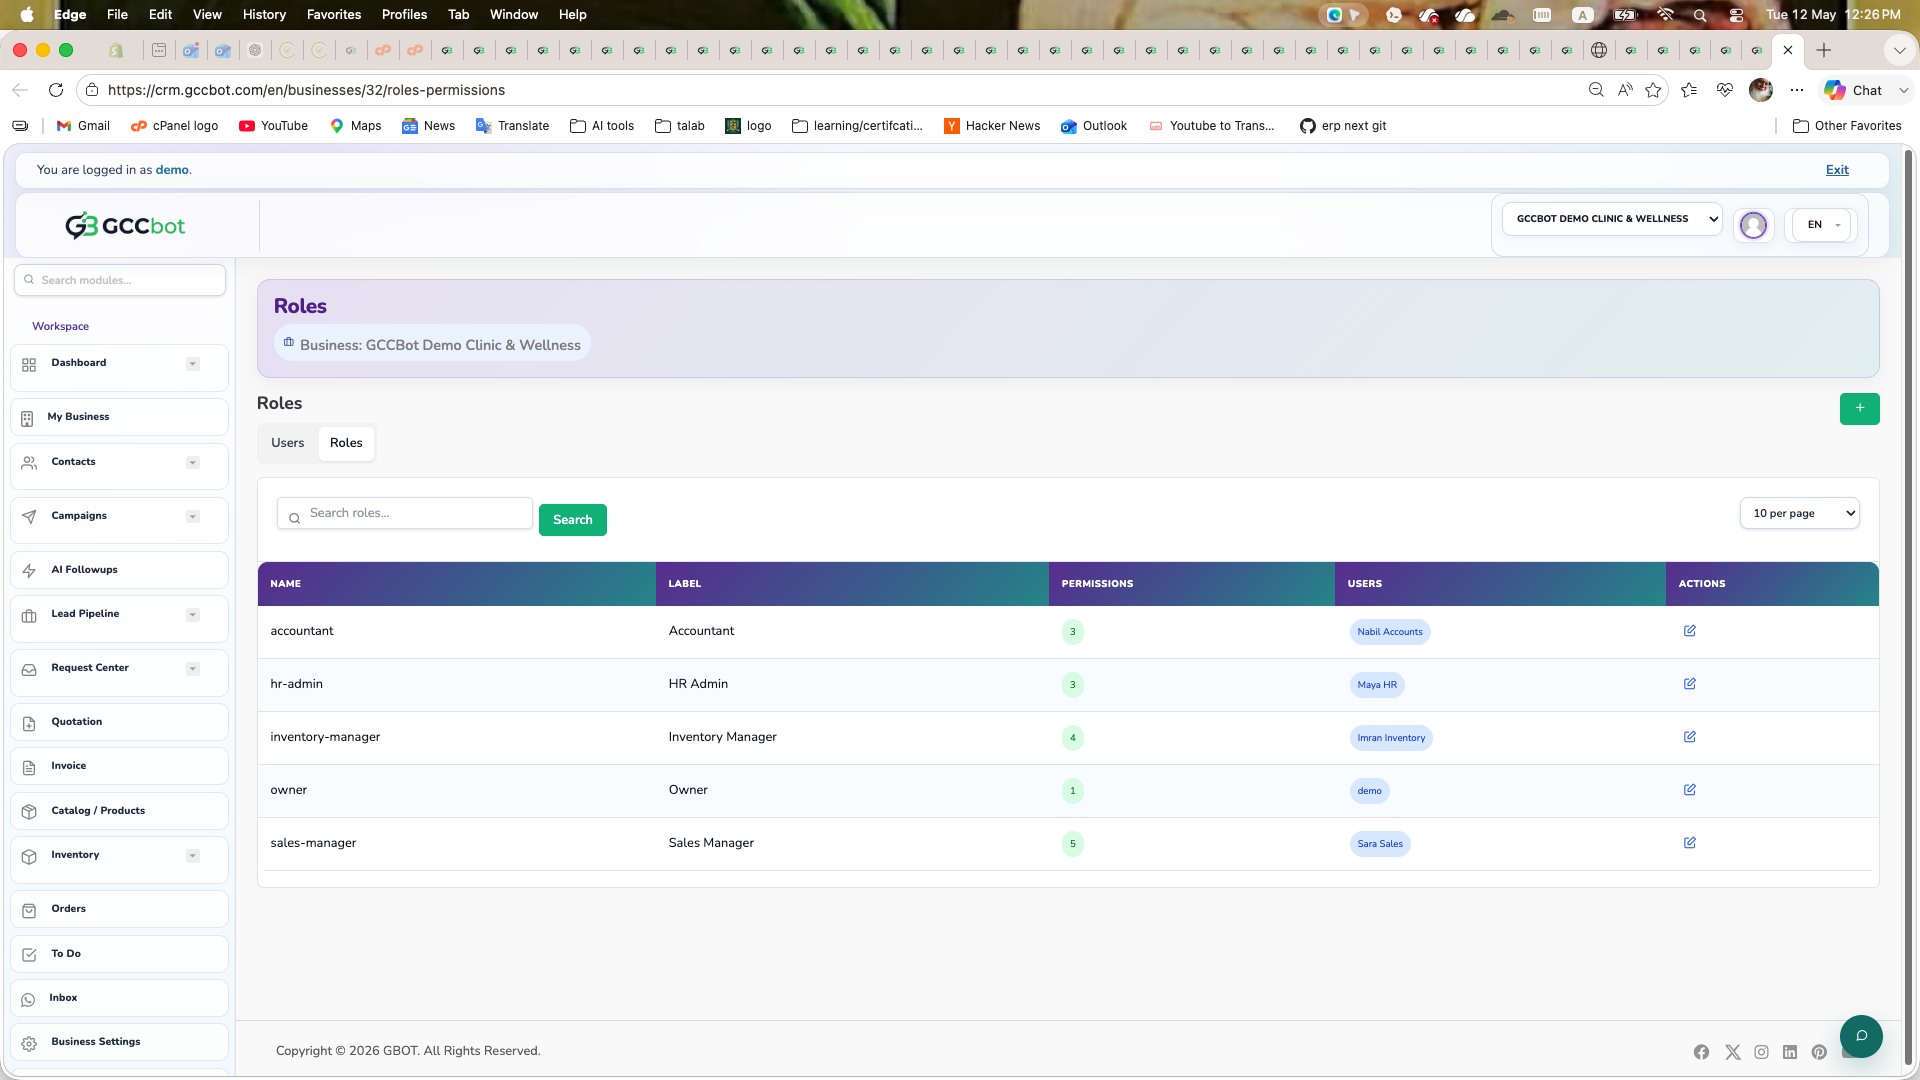Expand the Campaigns sidebar menu
Image resolution: width=1920 pixels, height=1080 pixels.
[193, 517]
